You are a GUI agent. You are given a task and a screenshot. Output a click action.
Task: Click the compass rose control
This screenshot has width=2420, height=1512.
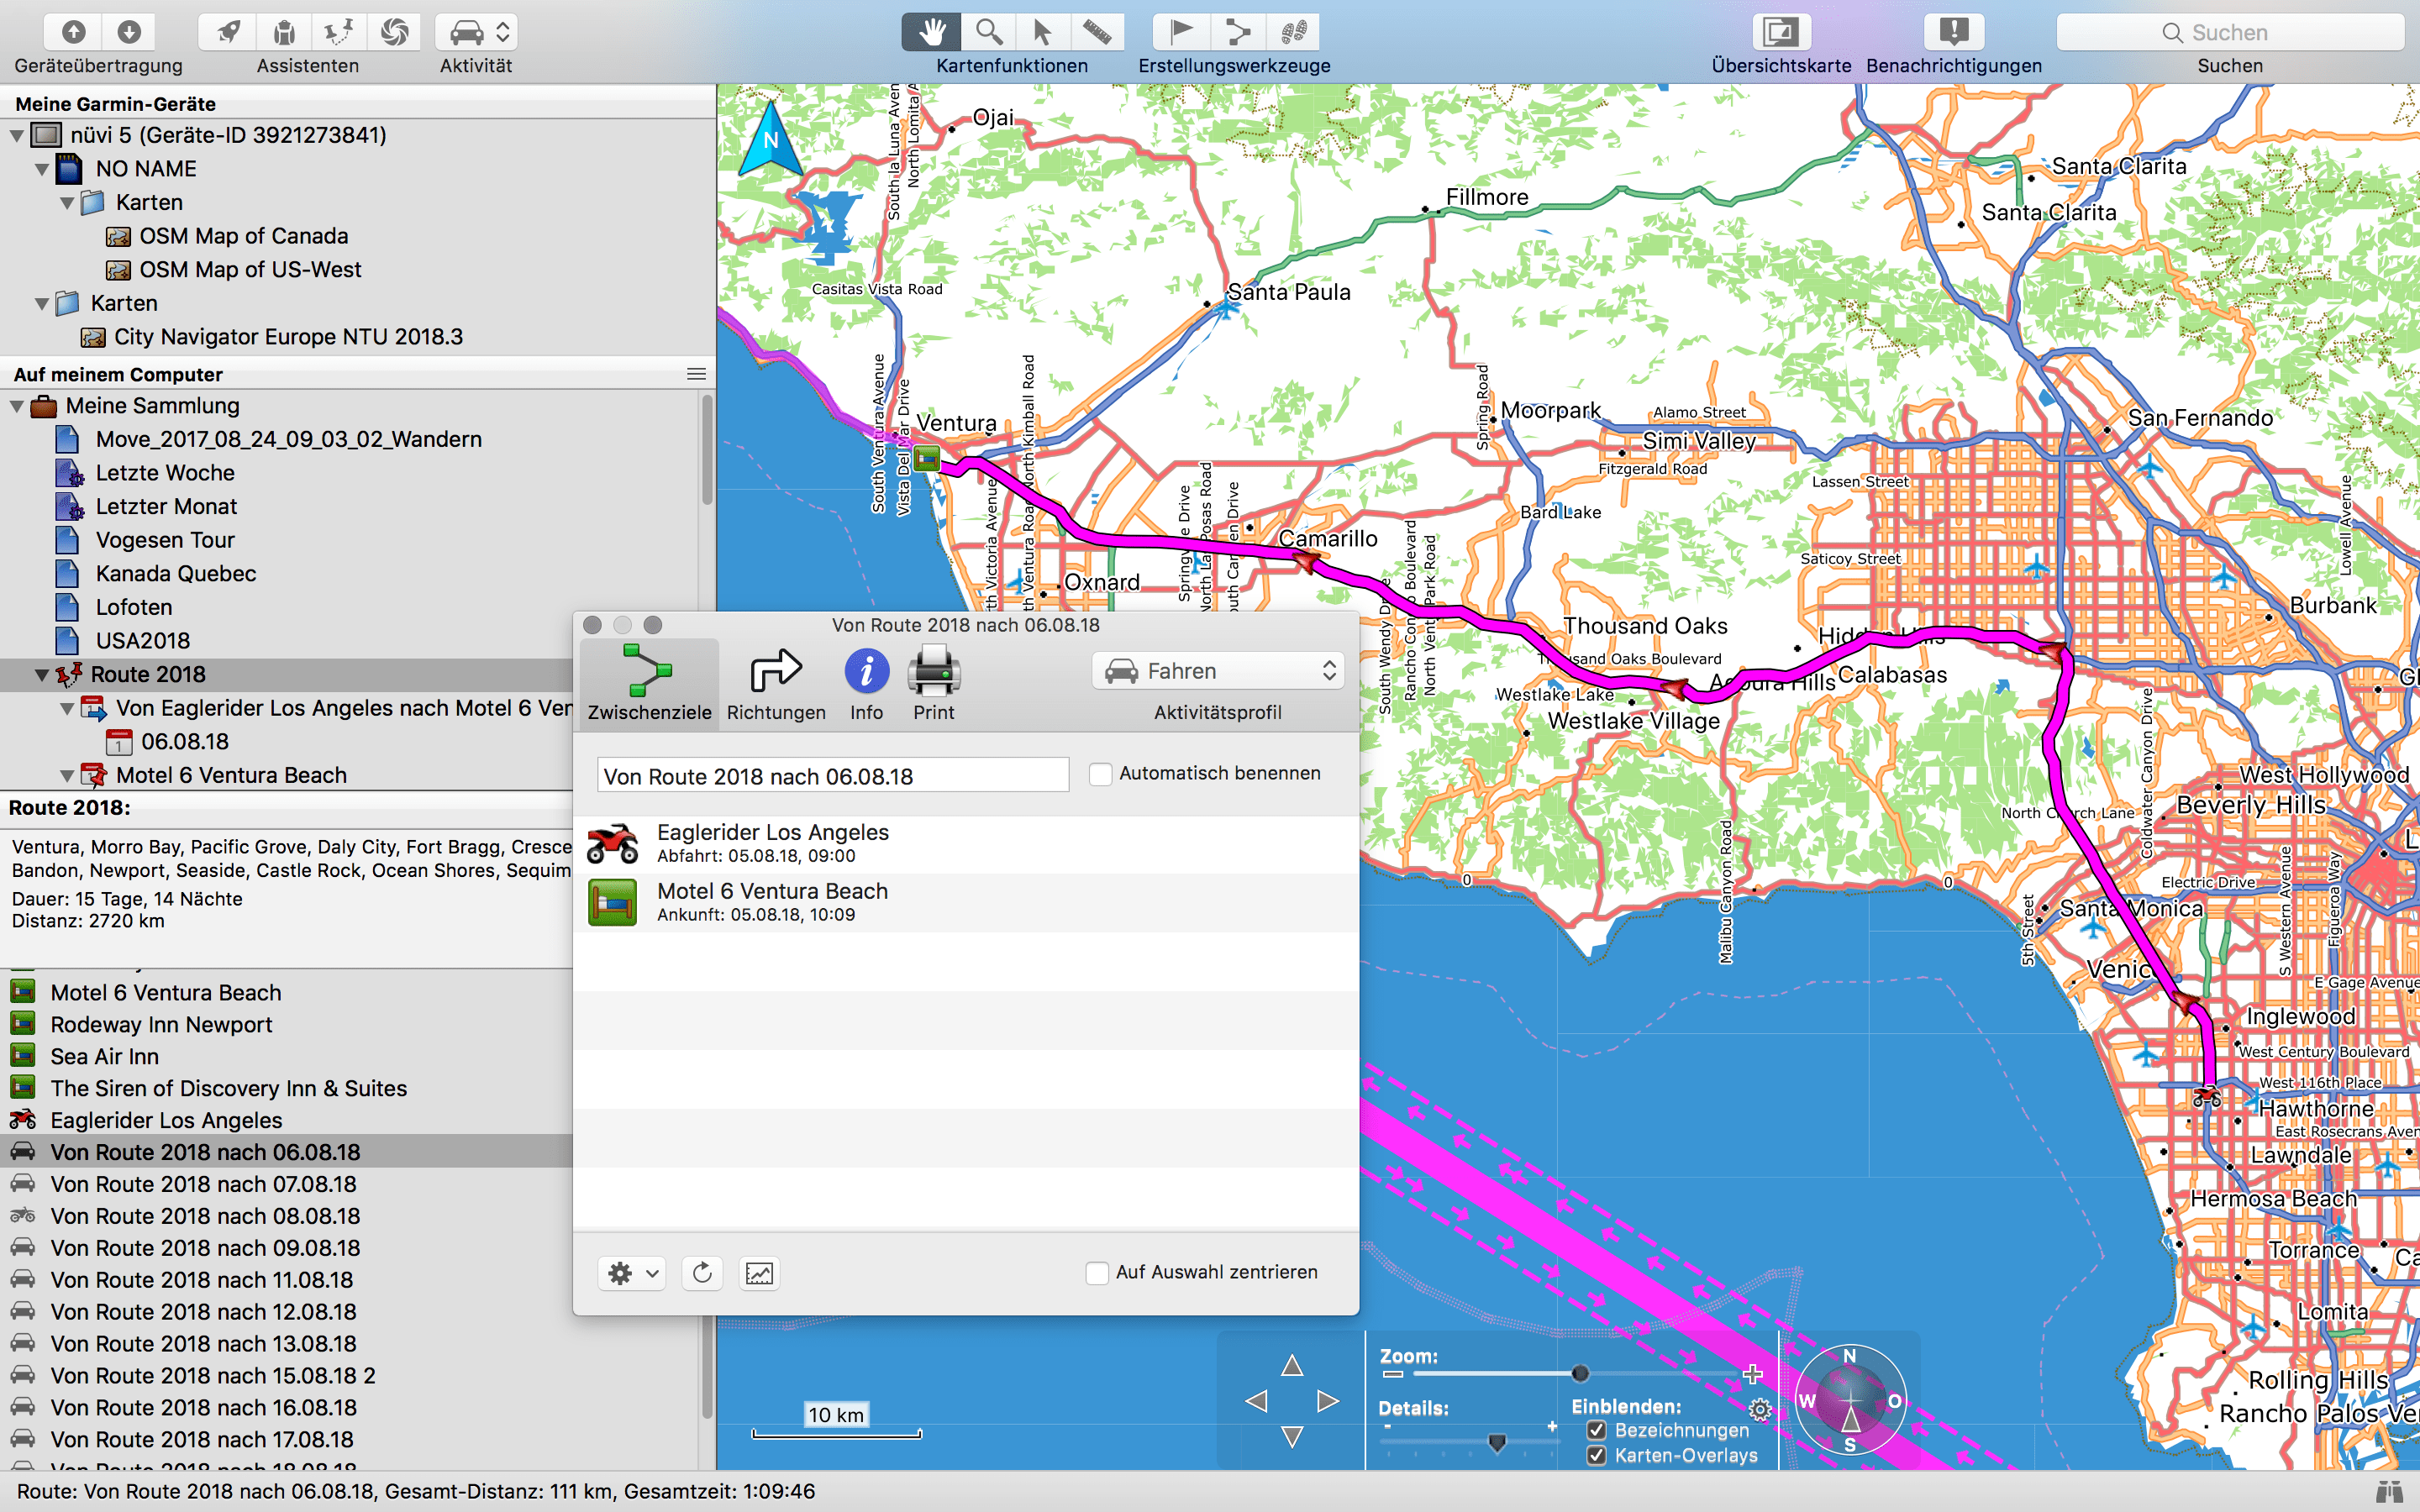click(1850, 1400)
